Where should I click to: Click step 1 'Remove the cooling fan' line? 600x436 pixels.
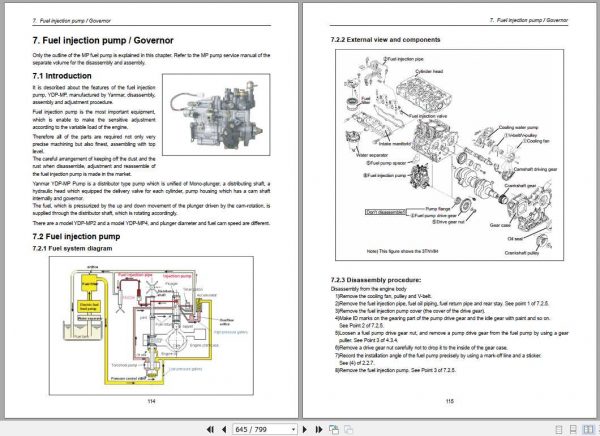pyautogui.click(x=384, y=296)
